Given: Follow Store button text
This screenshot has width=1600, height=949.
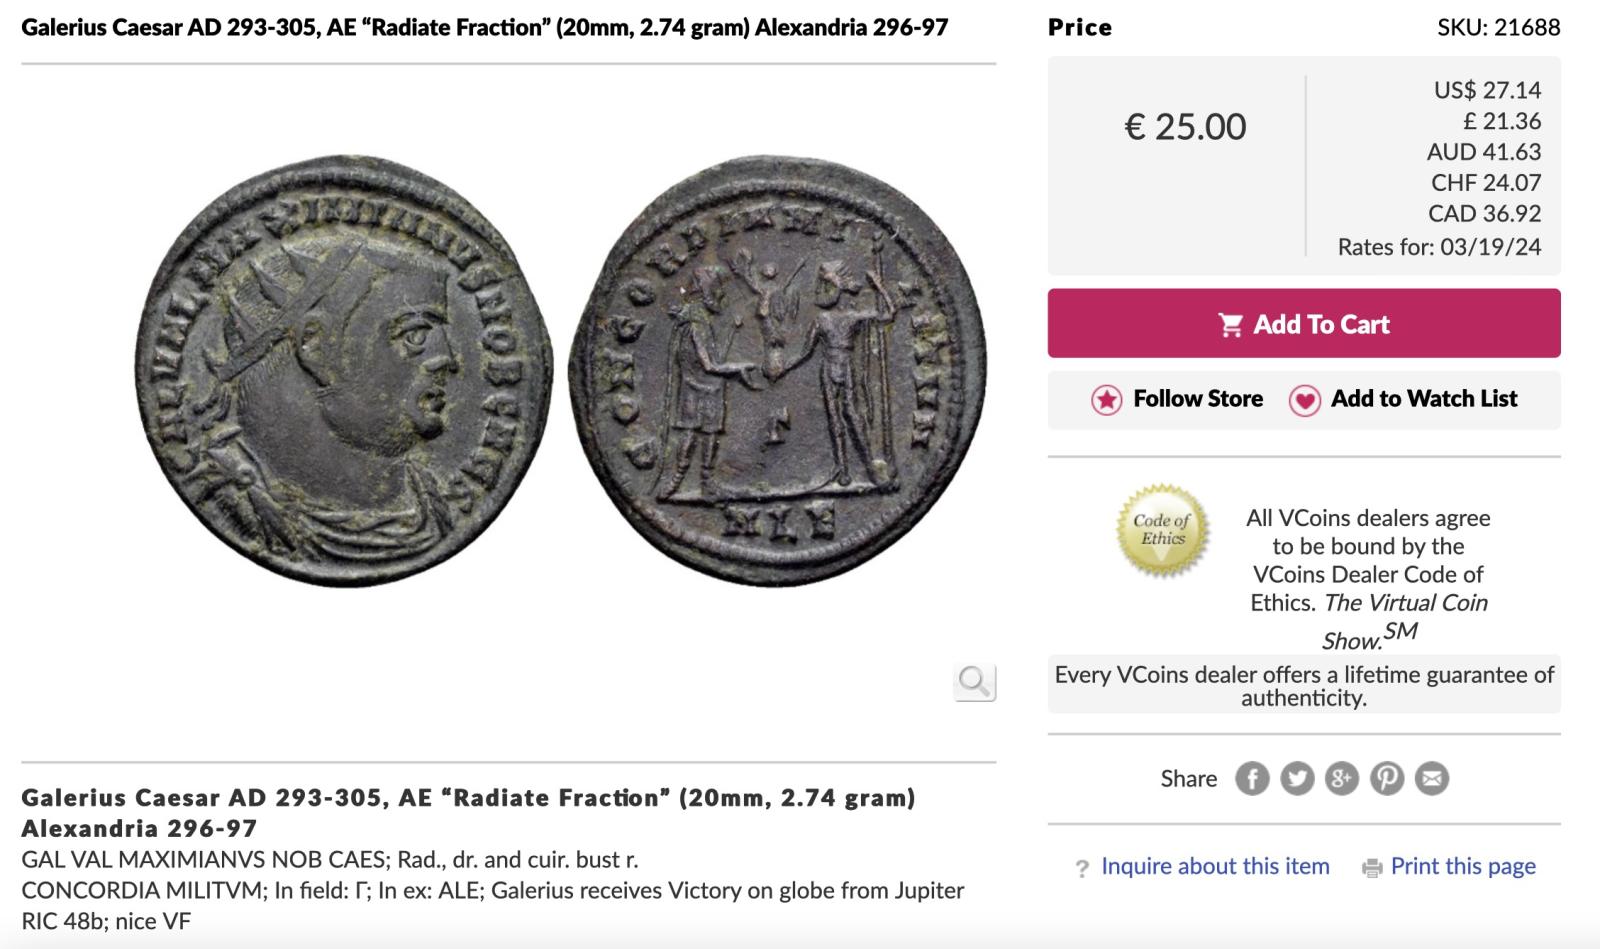Looking at the screenshot, I should pyautogui.click(x=1198, y=399).
